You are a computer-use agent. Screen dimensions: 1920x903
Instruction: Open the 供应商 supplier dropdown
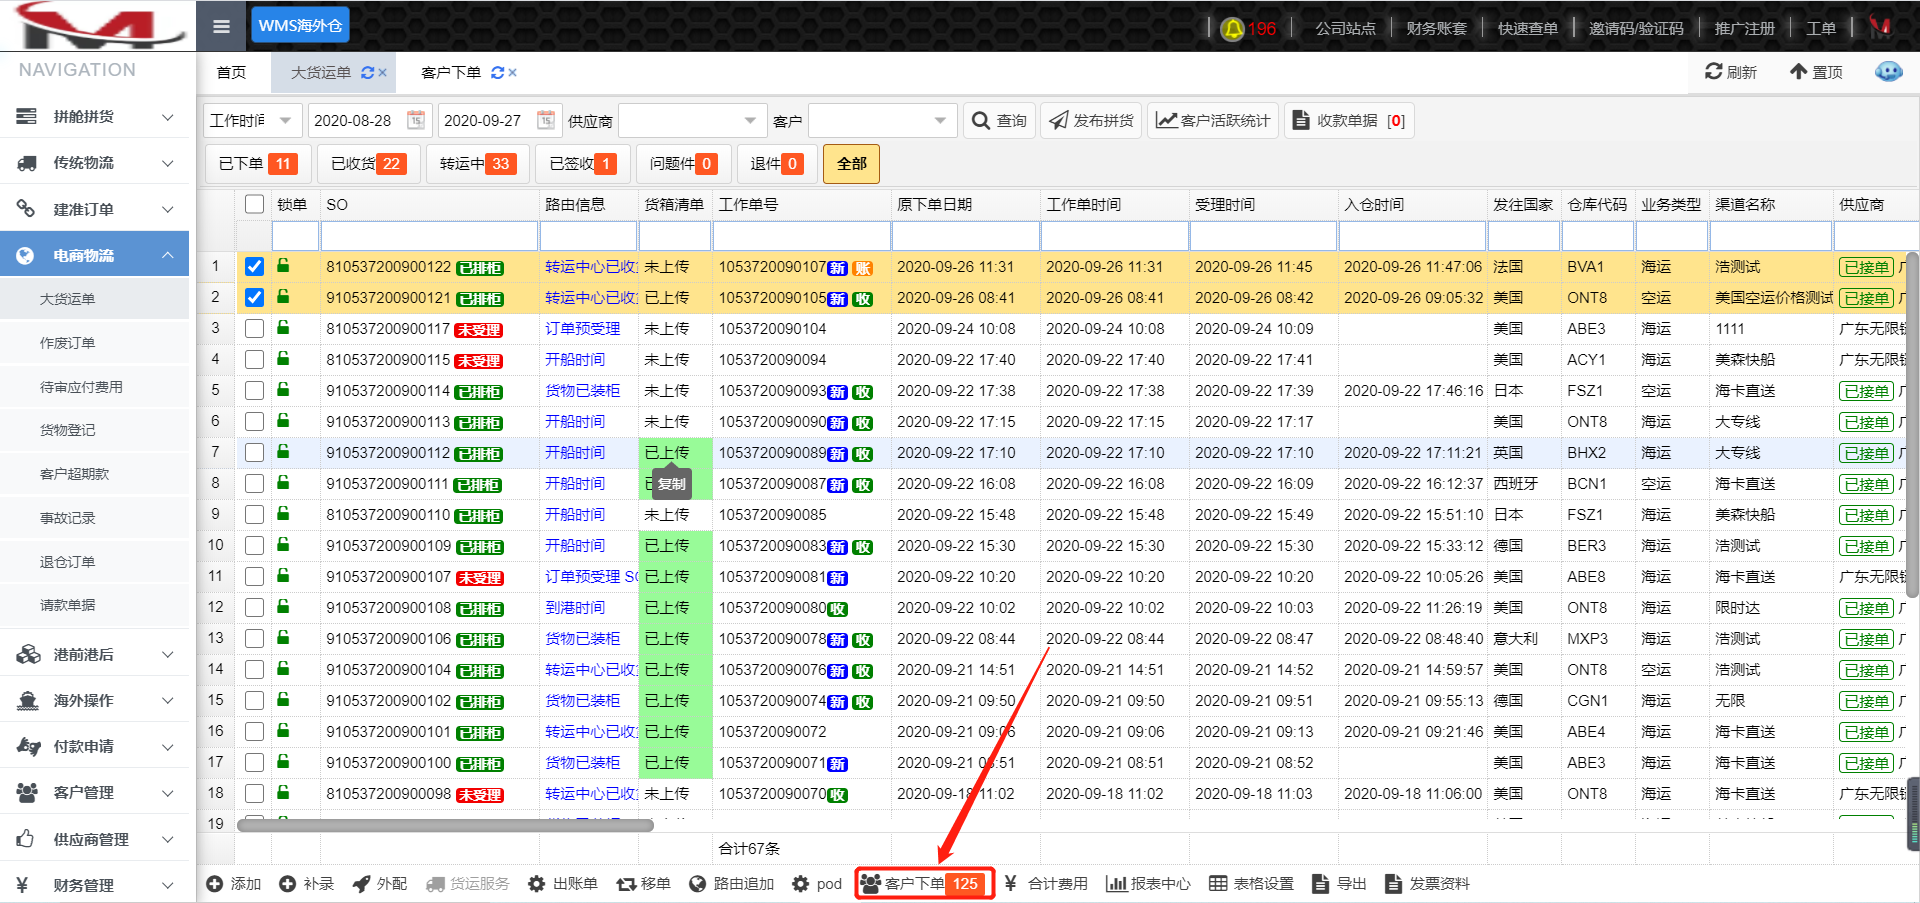tap(692, 121)
